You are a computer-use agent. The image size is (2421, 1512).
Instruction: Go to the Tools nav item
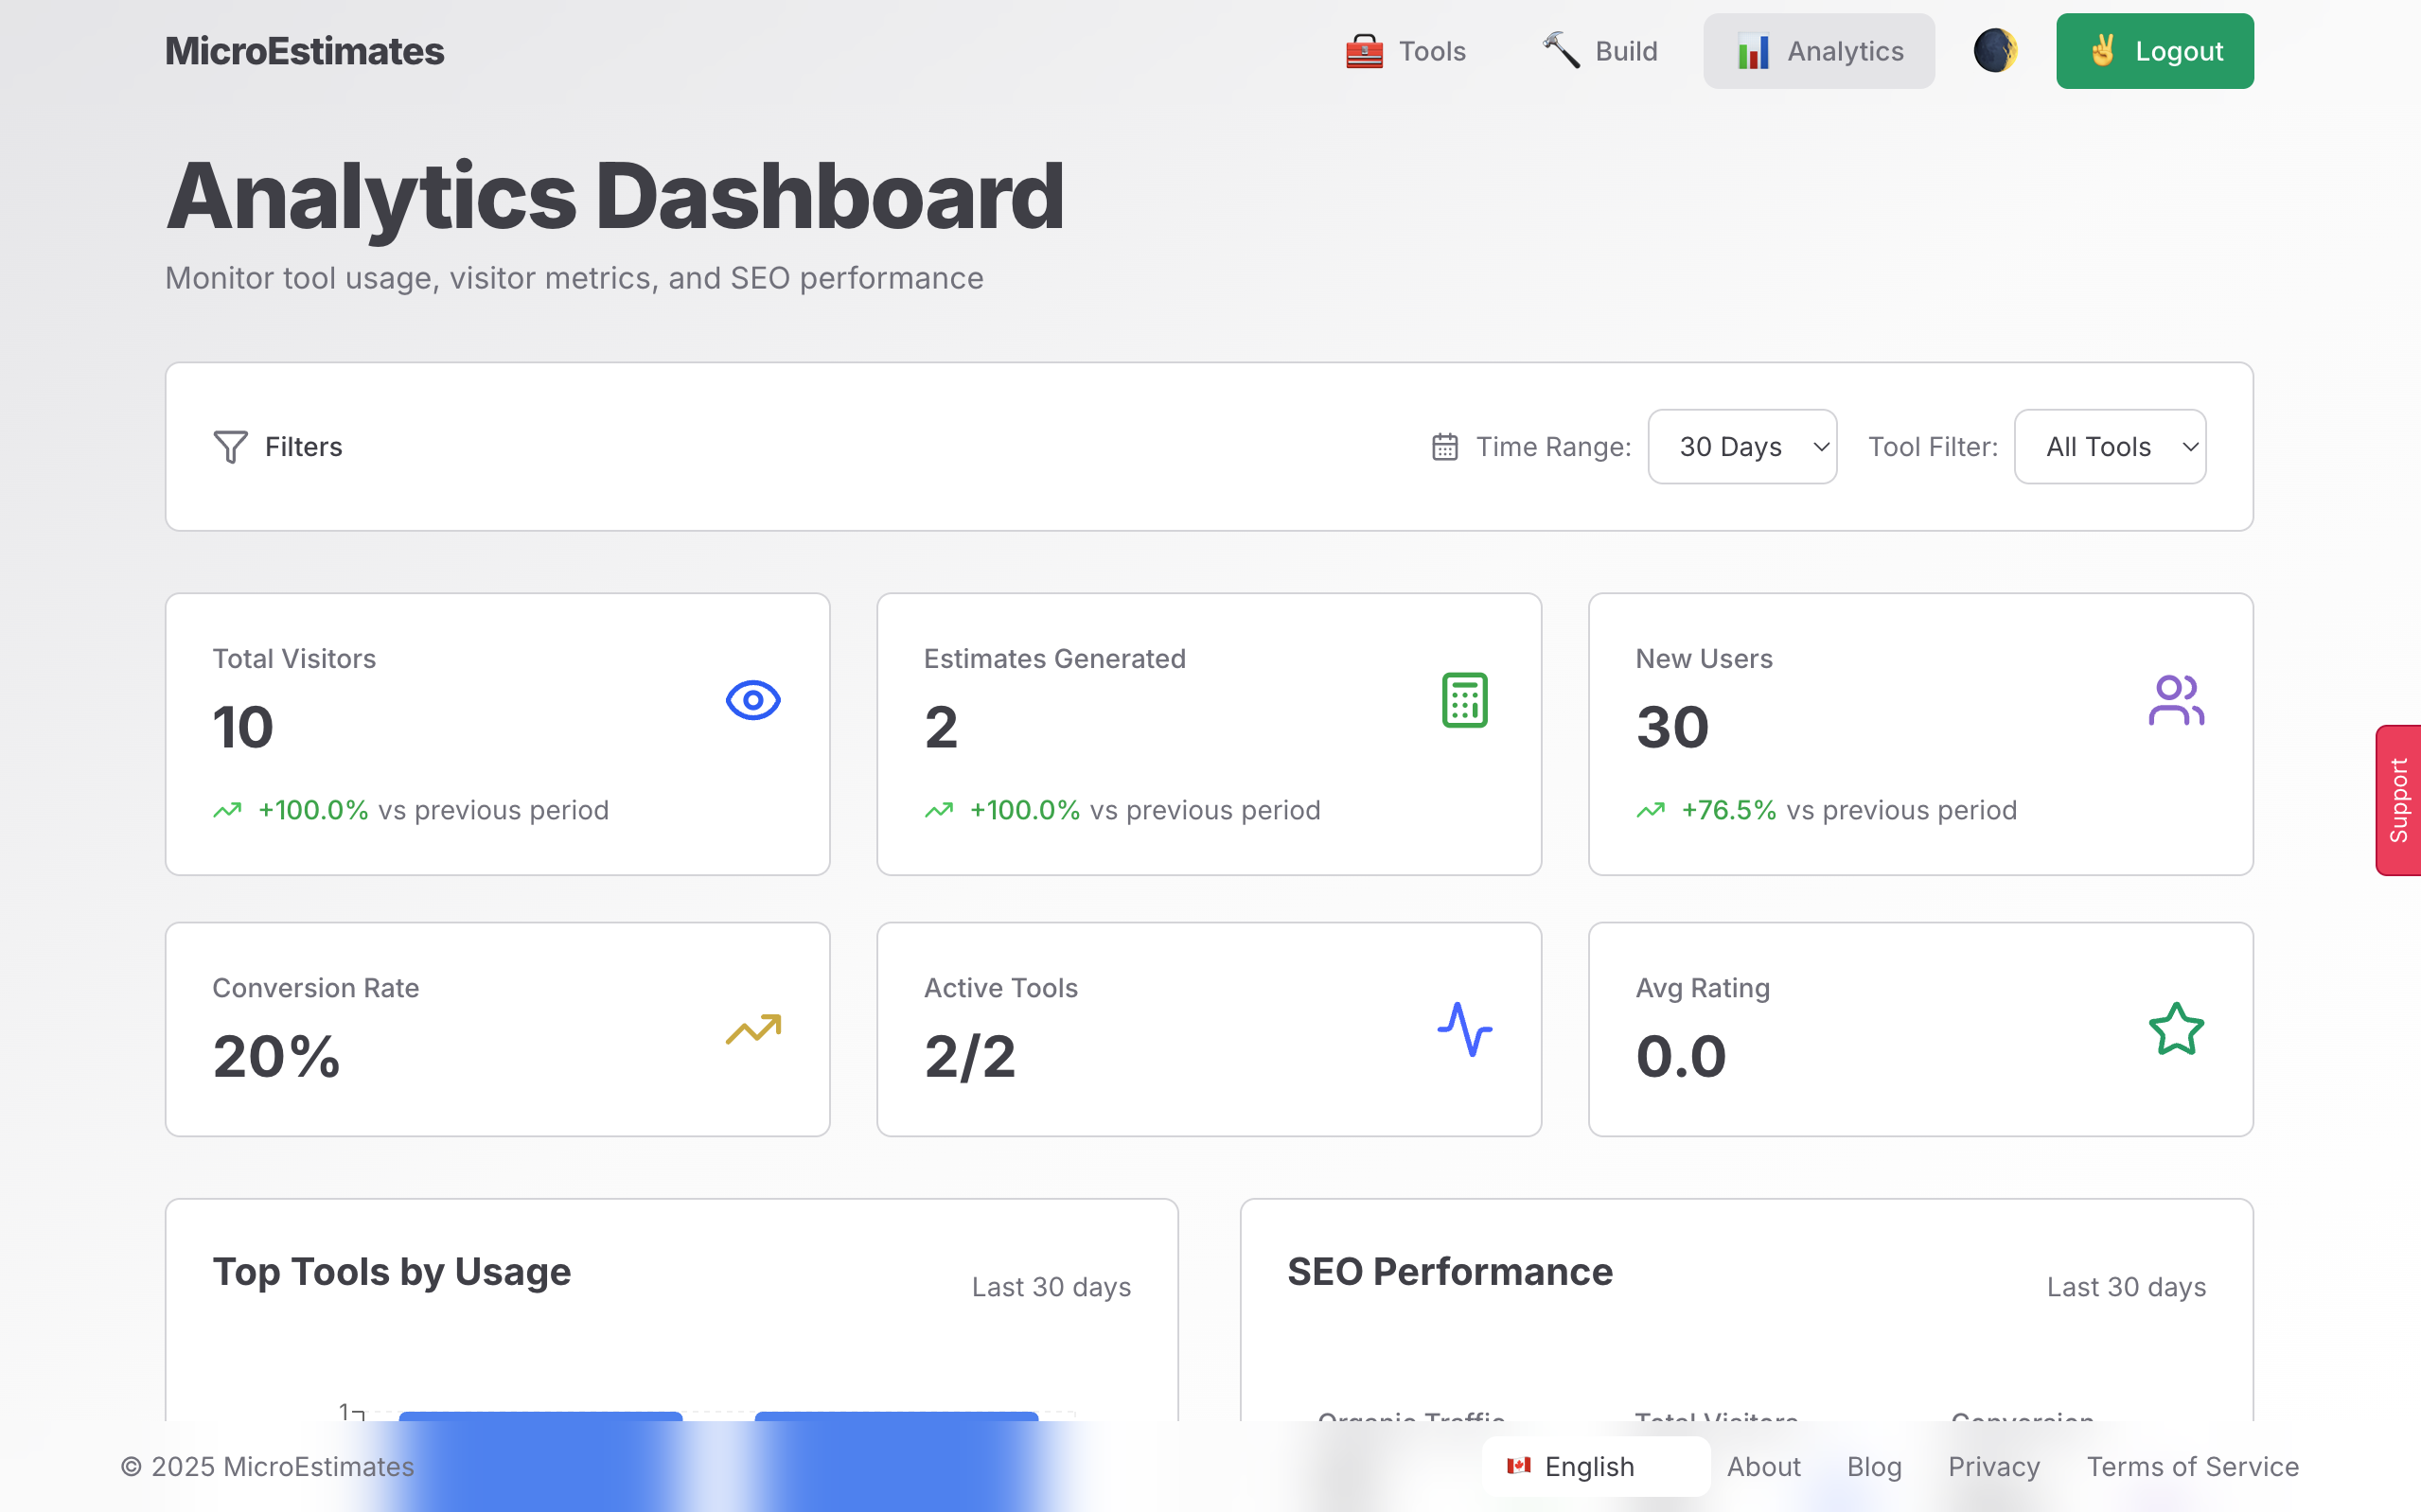pos(1405,51)
